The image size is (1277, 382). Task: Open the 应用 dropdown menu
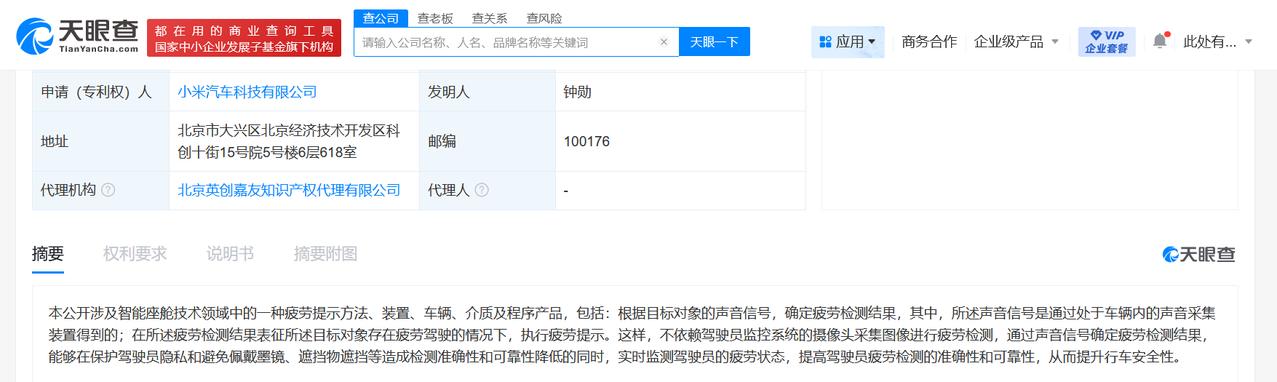click(x=847, y=42)
